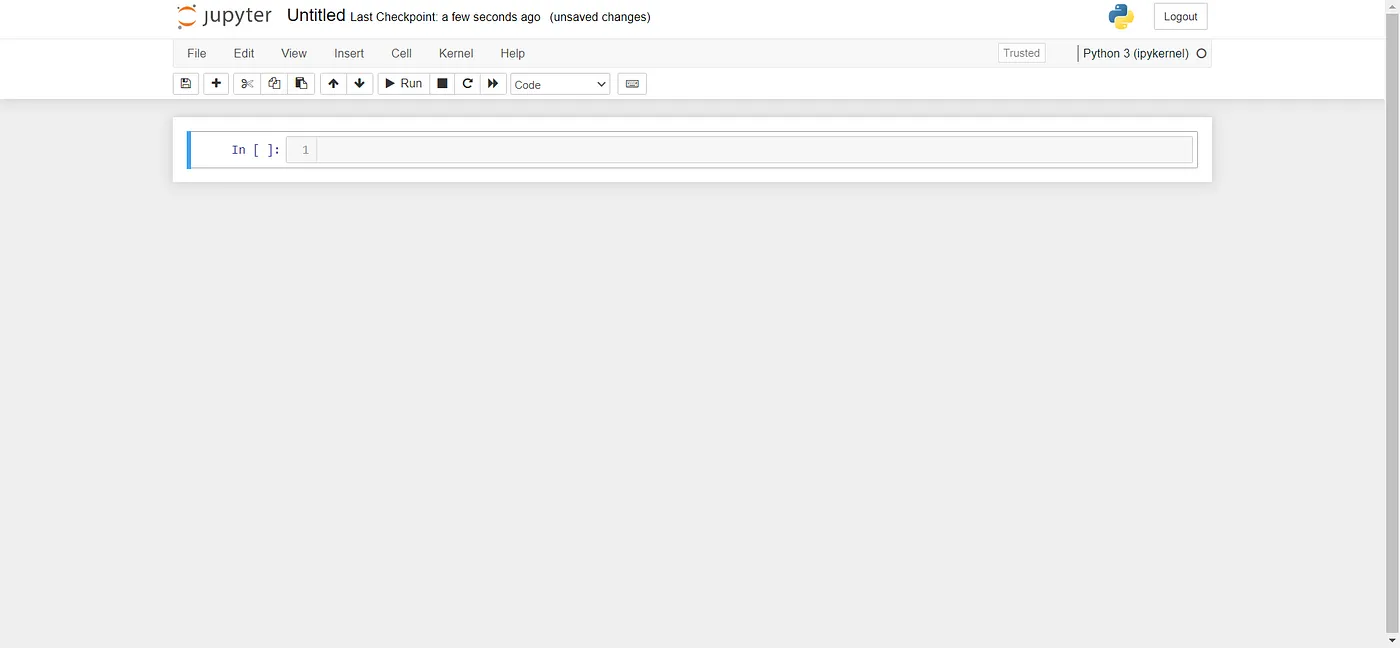Image resolution: width=1400 pixels, height=648 pixels.
Task: Open the Insert menu
Action: coord(349,53)
